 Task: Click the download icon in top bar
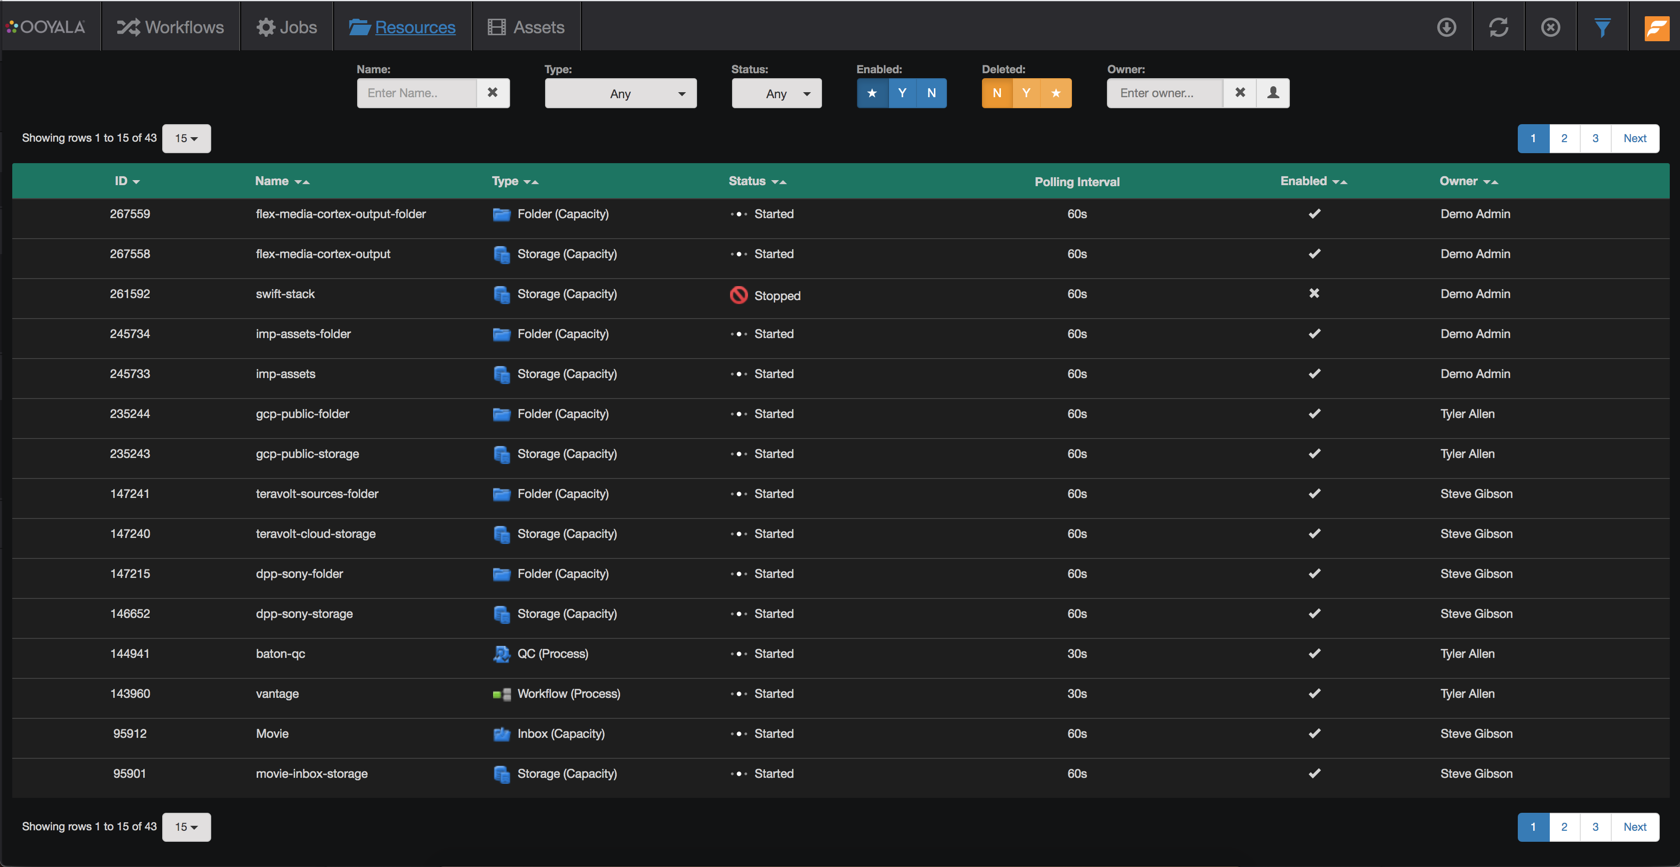click(1446, 27)
